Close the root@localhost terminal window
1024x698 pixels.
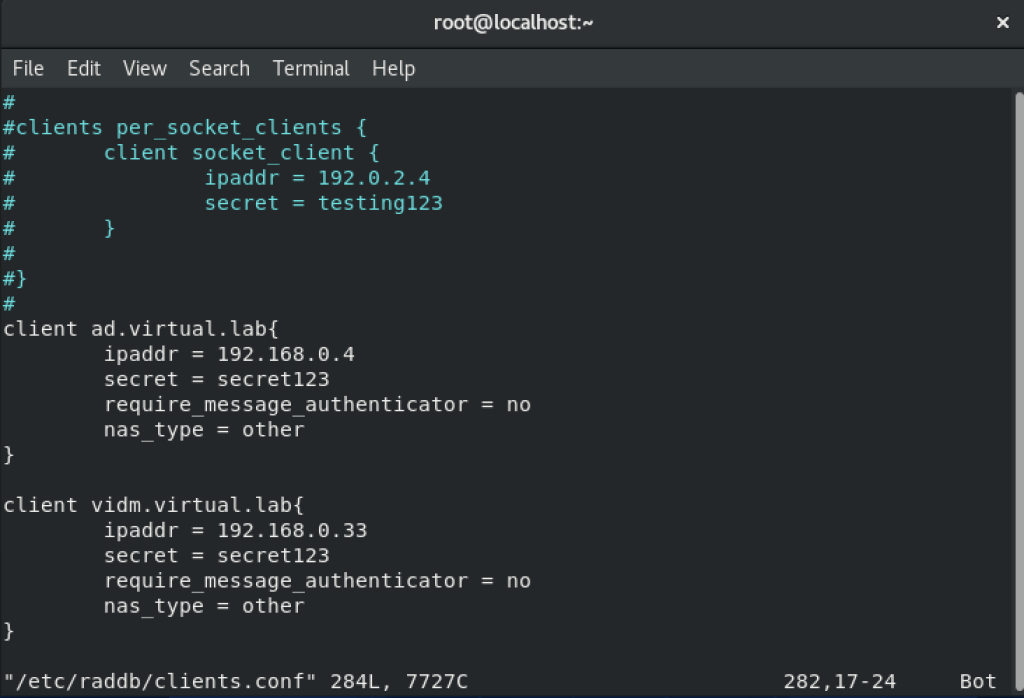click(x=1002, y=22)
